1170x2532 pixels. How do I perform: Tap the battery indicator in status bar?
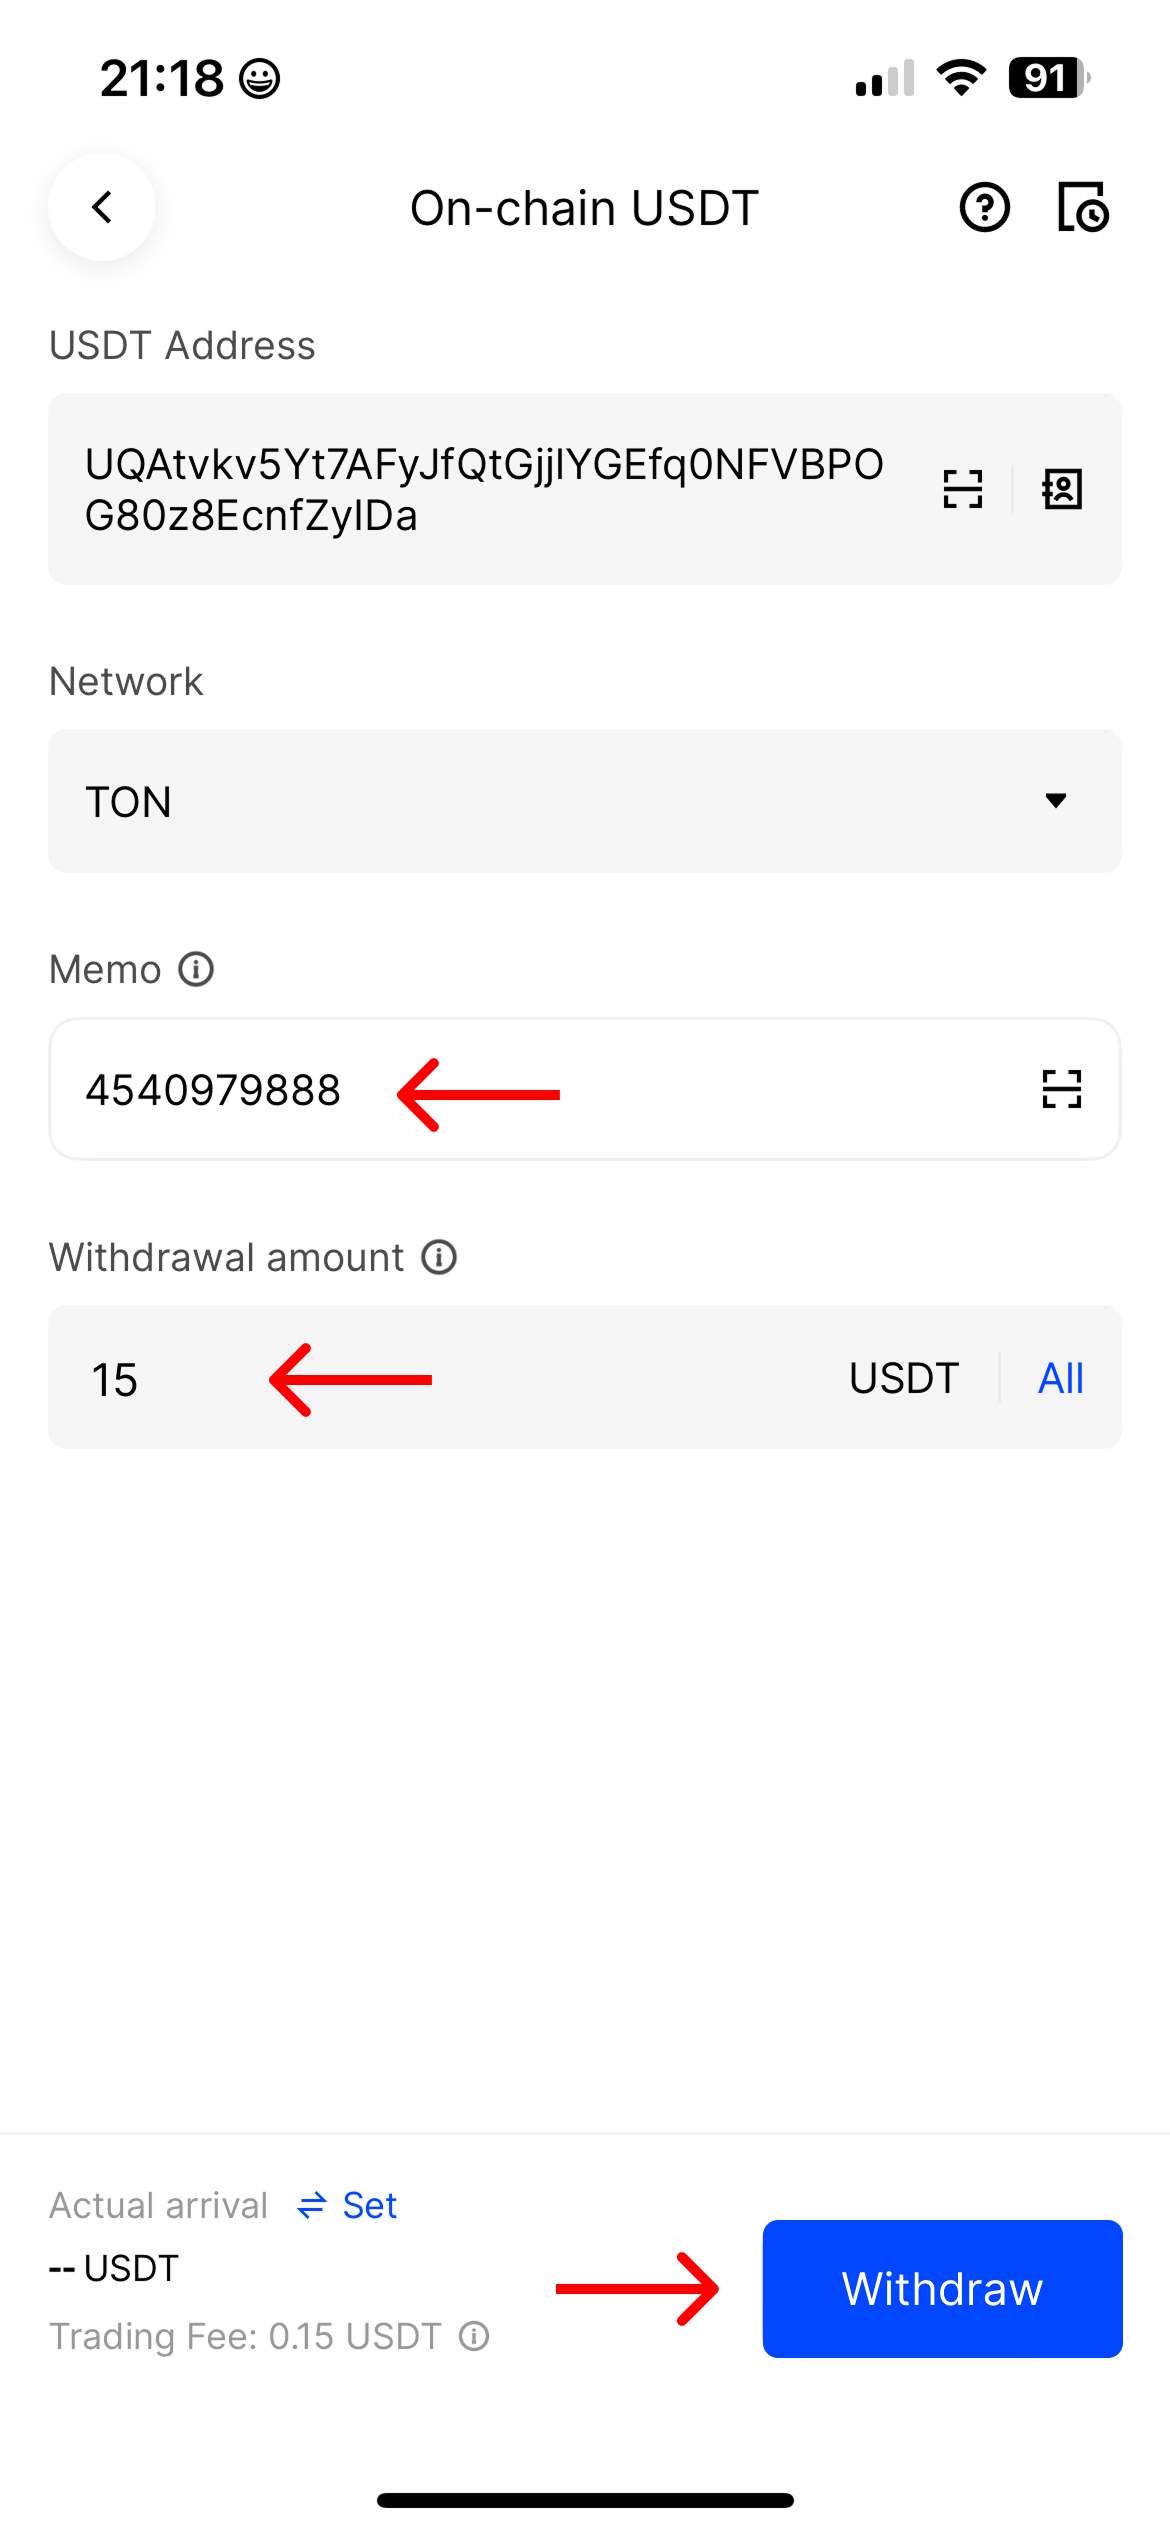point(1048,78)
